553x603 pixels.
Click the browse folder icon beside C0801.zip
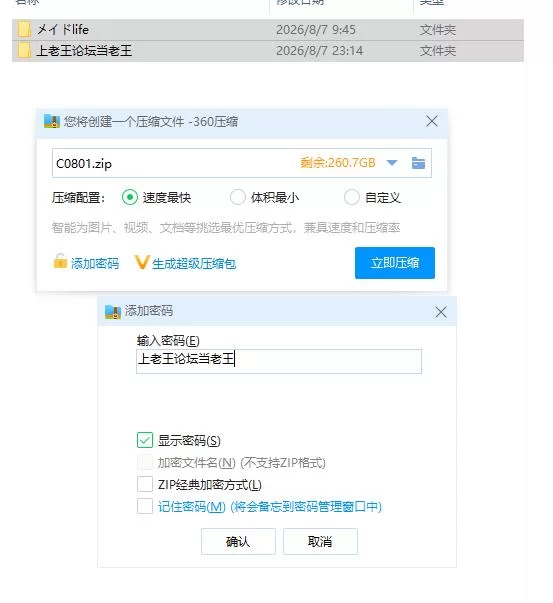[418, 163]
